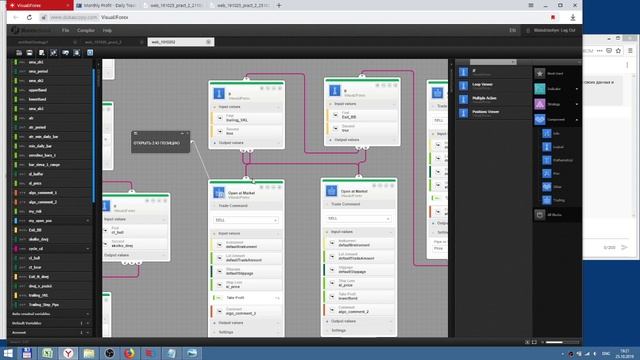Go back in the browser
The width and height of the screenshot is (640, 360).
16,18
